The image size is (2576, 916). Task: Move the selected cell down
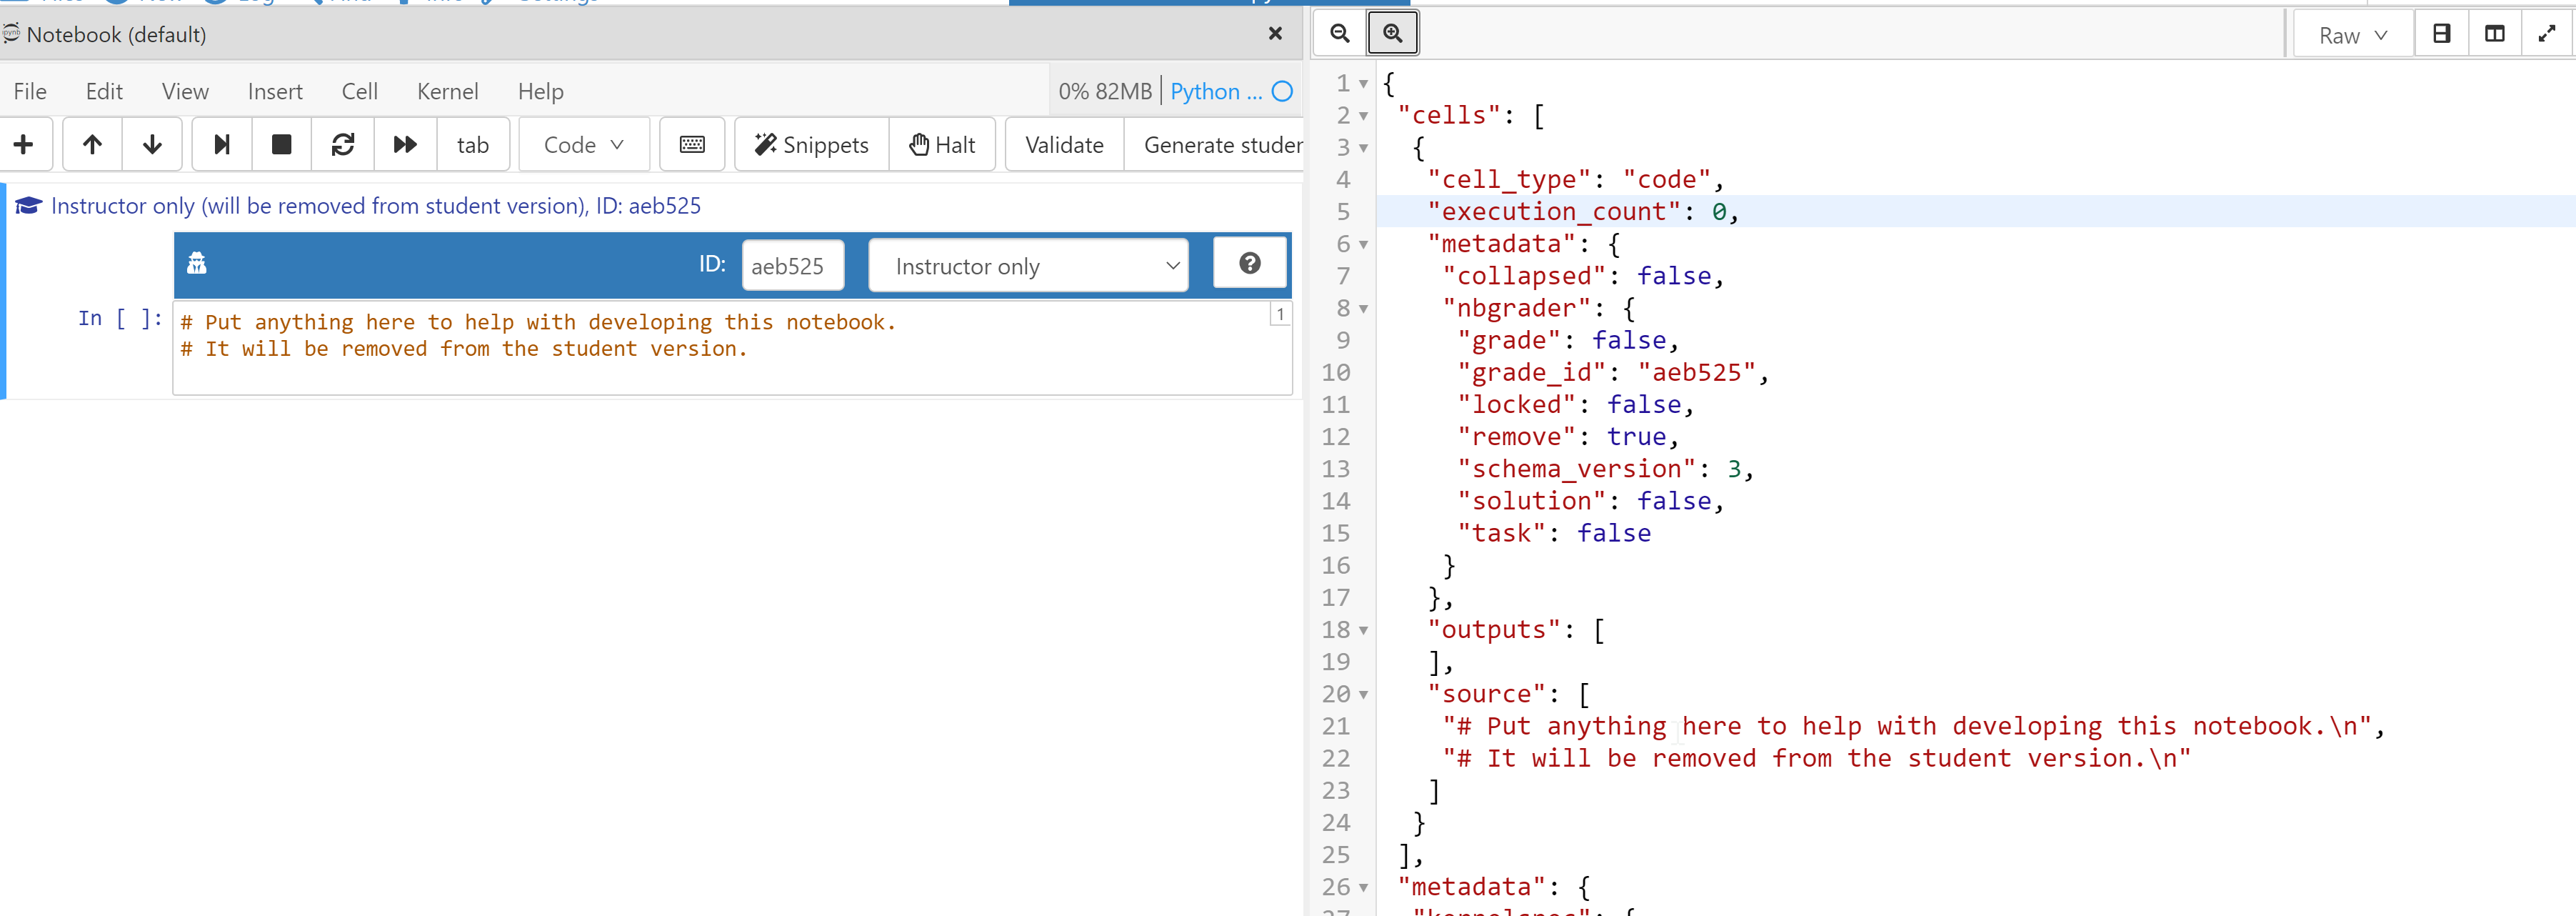click(151, 144)
